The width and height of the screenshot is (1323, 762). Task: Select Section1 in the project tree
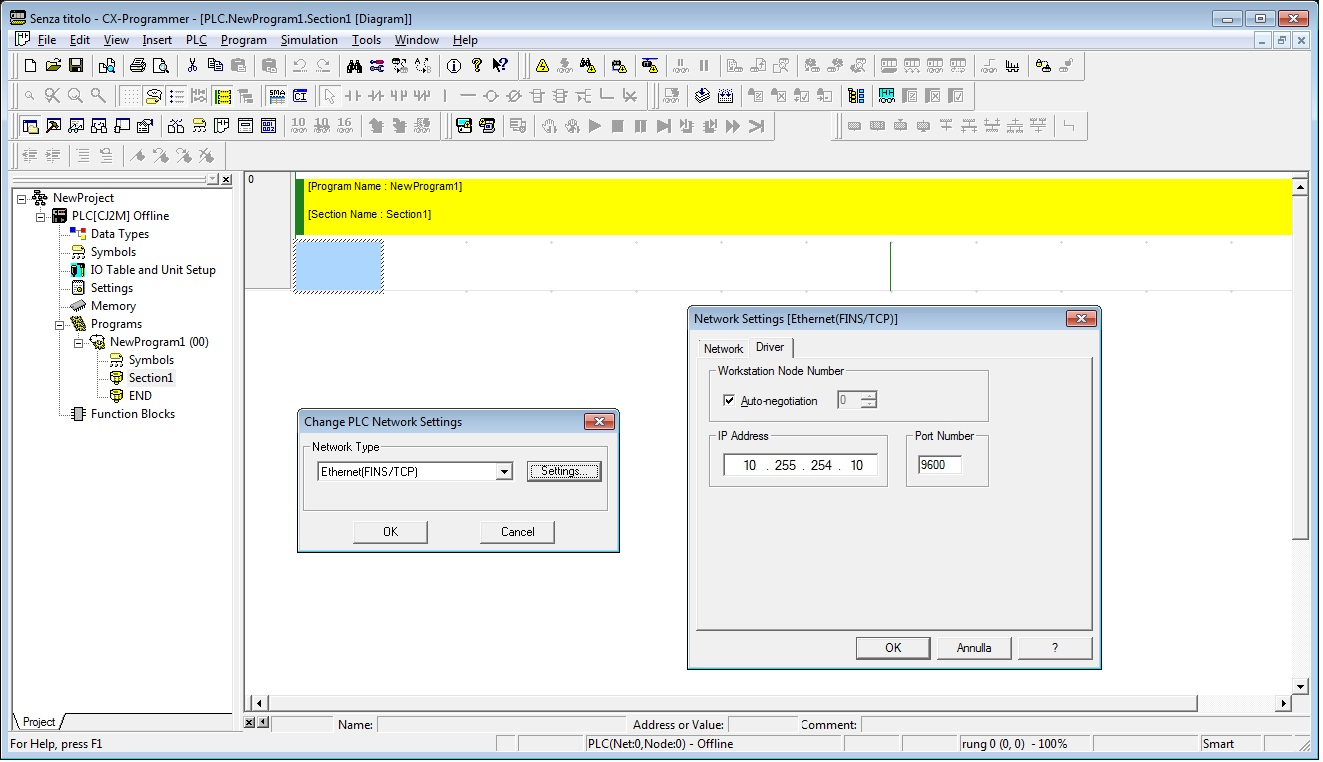click(151, 378)
